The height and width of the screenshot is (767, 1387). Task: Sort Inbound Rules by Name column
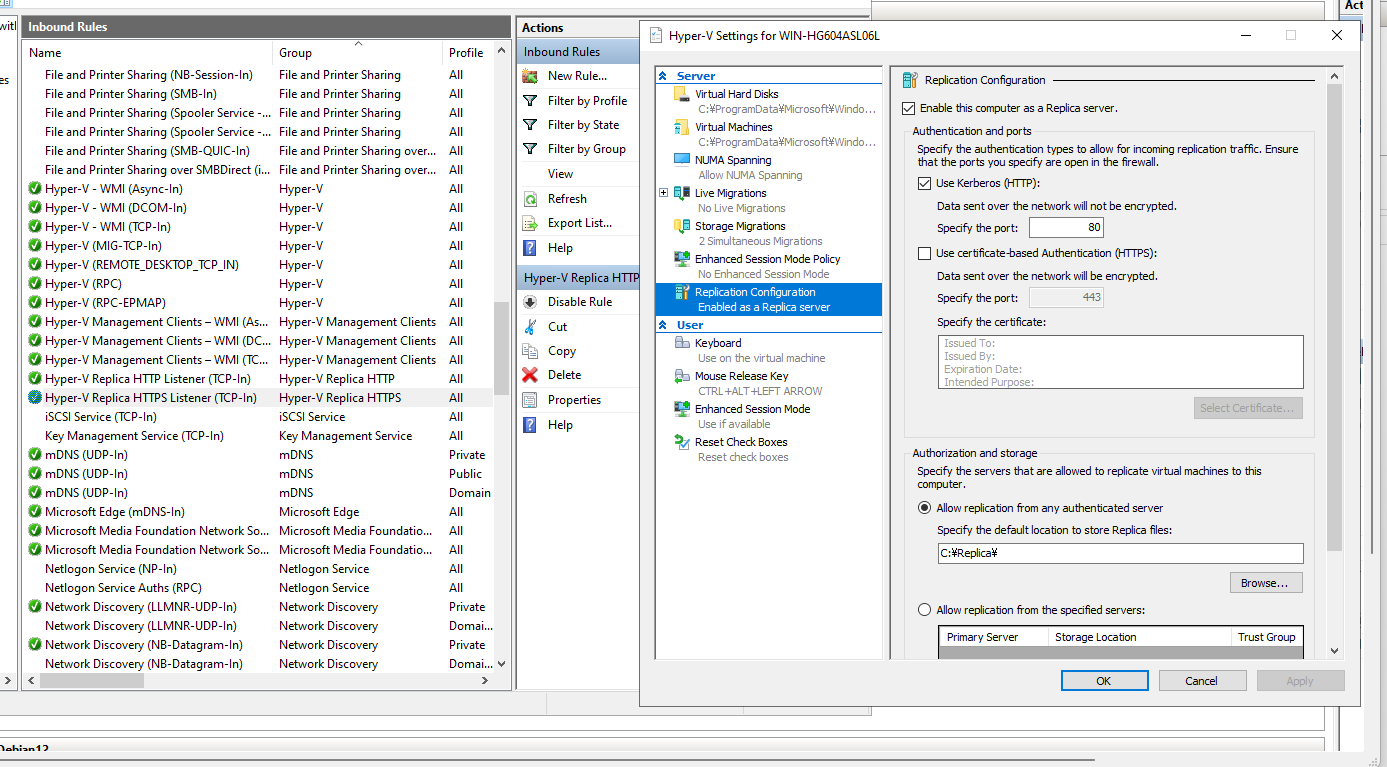pyautogui.click(x=147, y=53)
